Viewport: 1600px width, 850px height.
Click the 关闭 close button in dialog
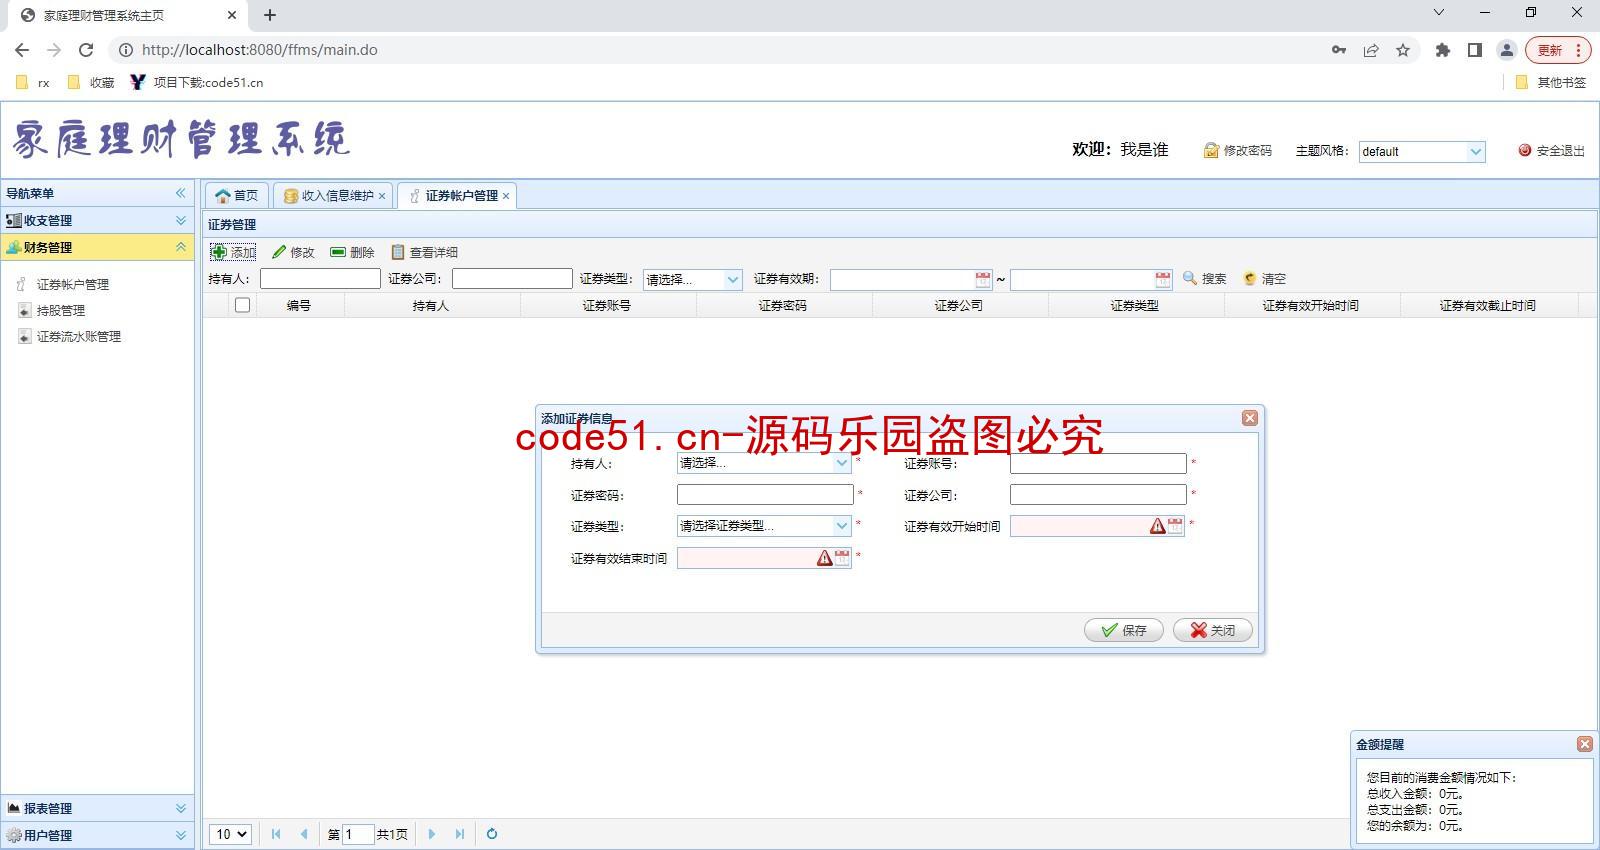(x=1212, y=630)
